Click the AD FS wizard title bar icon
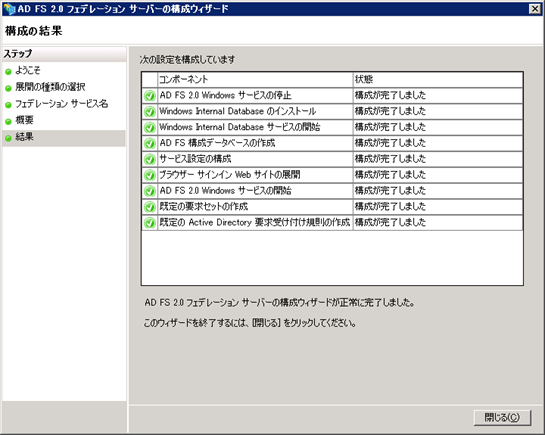The height and width of the screenshot is (435, 545). 9,9
